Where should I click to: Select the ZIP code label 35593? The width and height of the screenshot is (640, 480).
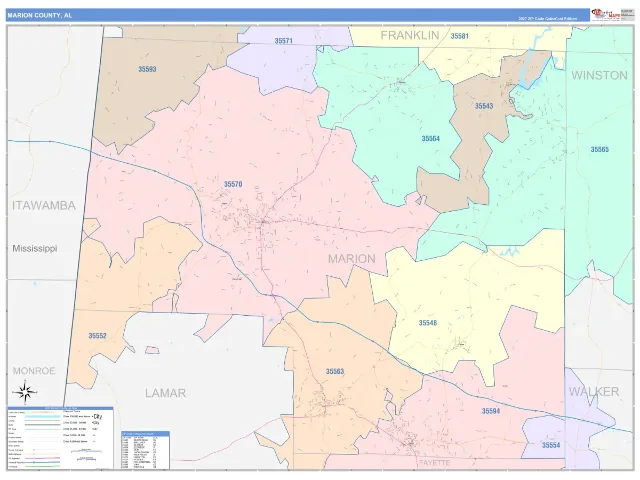tap(147, 69)
